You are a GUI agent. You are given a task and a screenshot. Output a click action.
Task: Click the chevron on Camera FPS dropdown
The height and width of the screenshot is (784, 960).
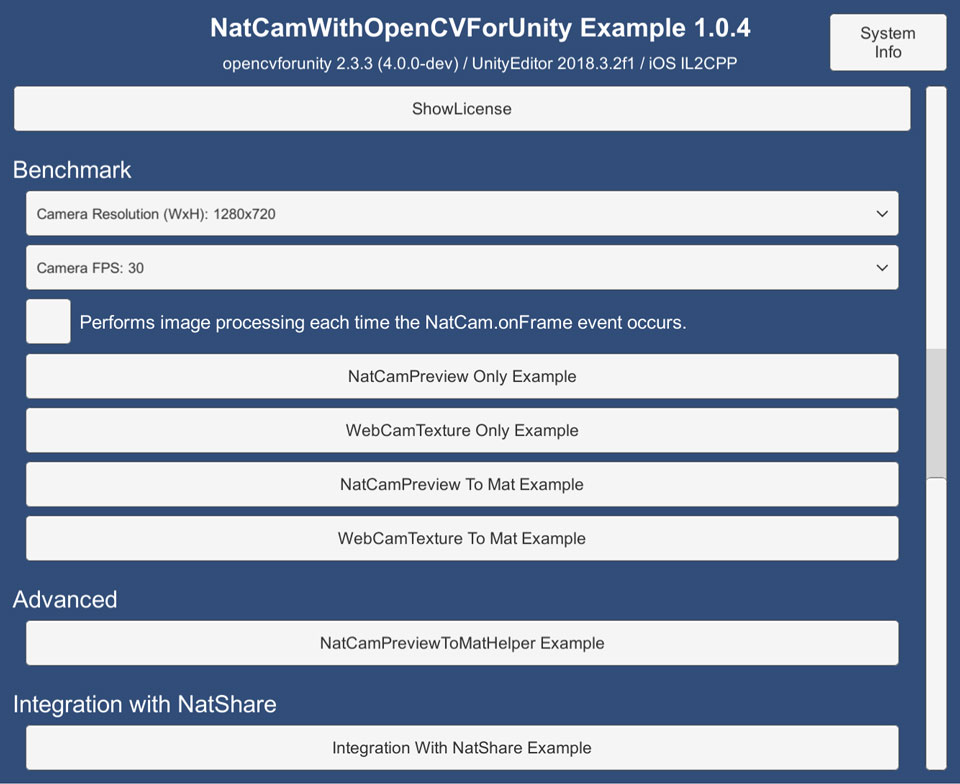pos(882,267)
